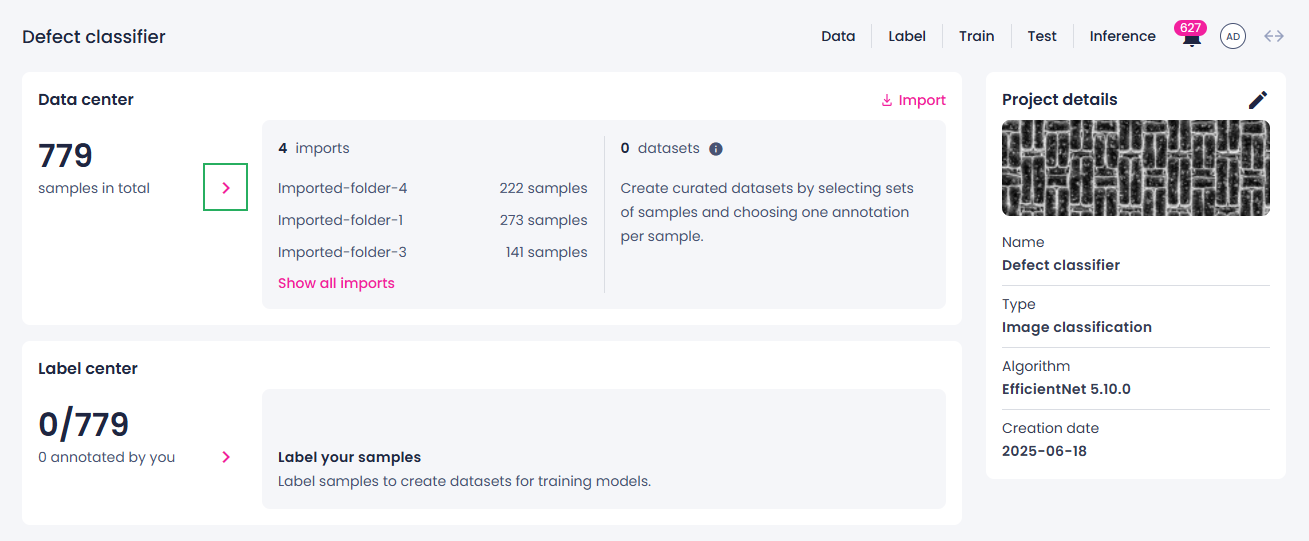Open Label center with the chevron arrow
This screenshot has height=541, width=1309.
point(226,457)
